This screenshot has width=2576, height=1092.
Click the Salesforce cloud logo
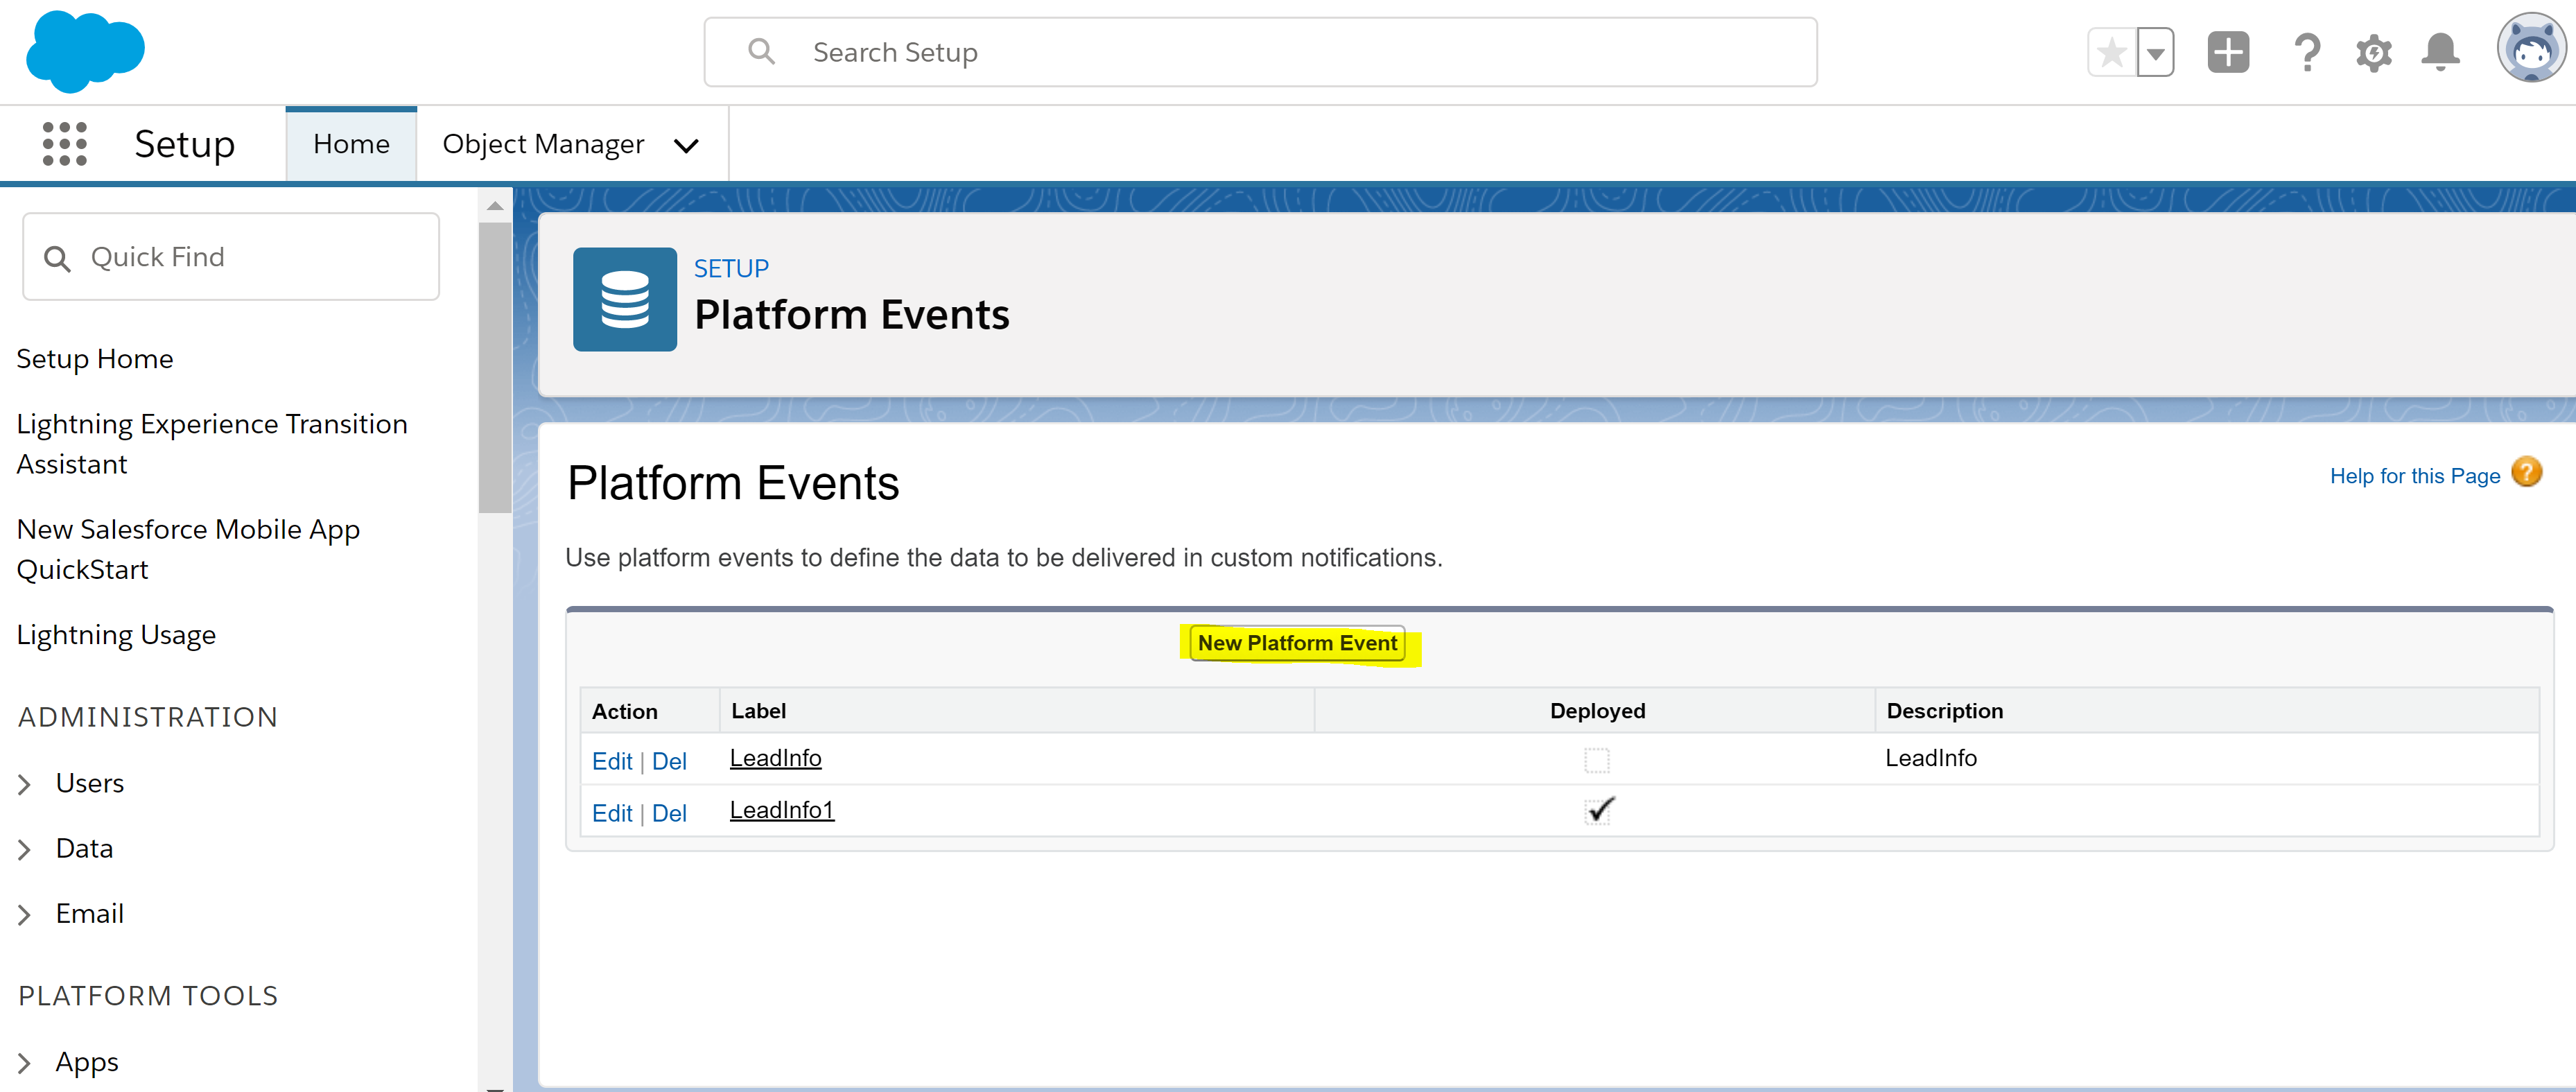click(85, 51)
